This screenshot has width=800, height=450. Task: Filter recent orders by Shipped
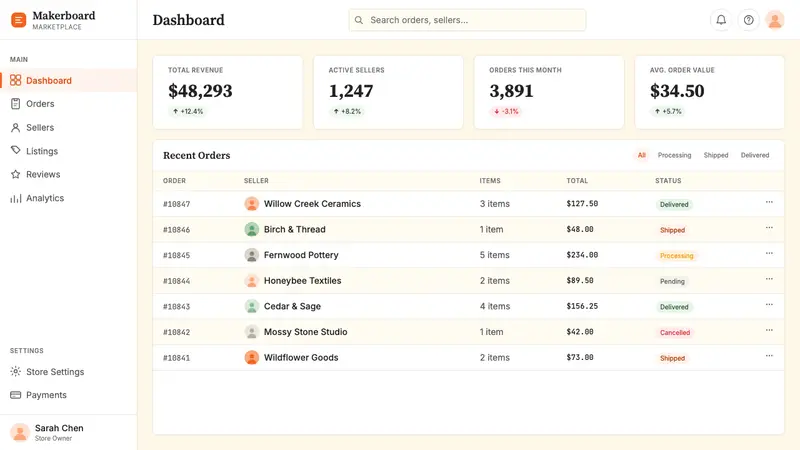pyautogui.click(x=716, y=155)
